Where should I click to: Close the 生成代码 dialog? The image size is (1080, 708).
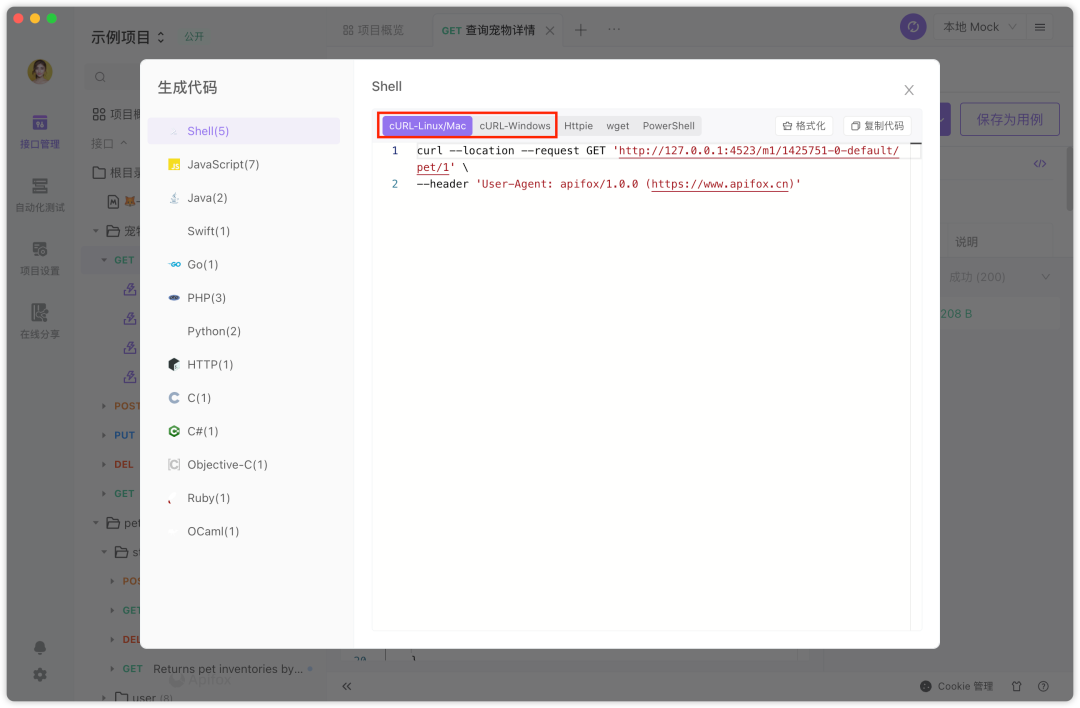pyautogui.click(x=909, y=90)
